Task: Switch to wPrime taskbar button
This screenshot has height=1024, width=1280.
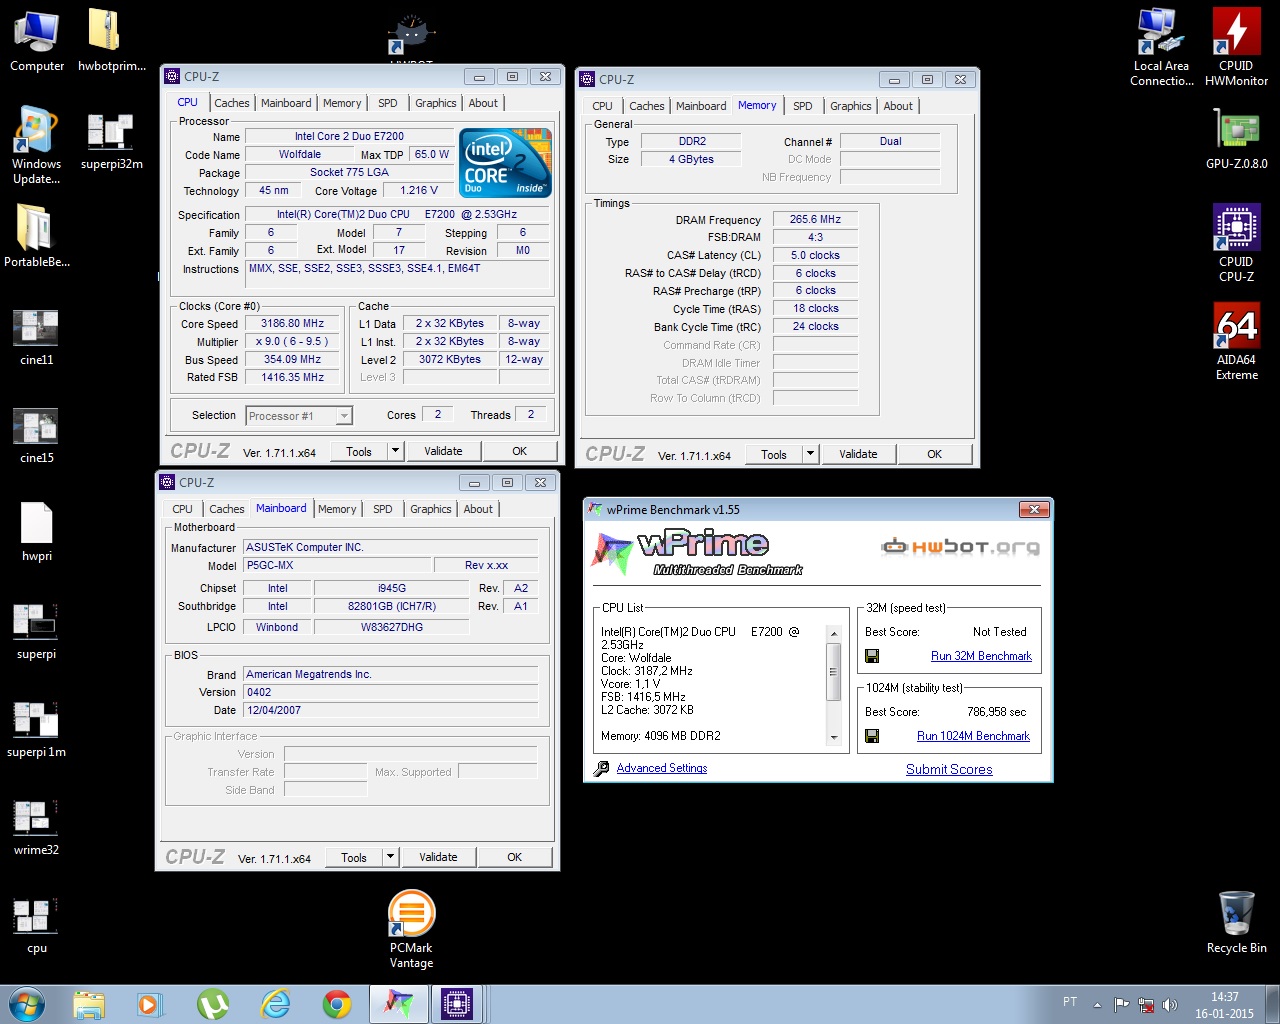Action: (399, 1004)
